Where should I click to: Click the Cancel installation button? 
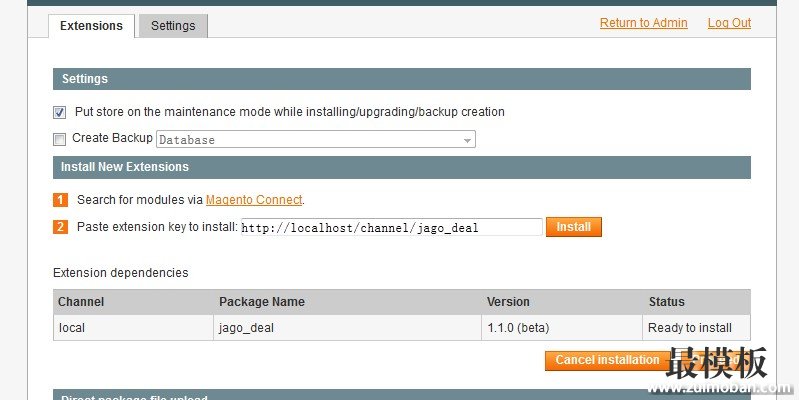(x=607, y=360)
